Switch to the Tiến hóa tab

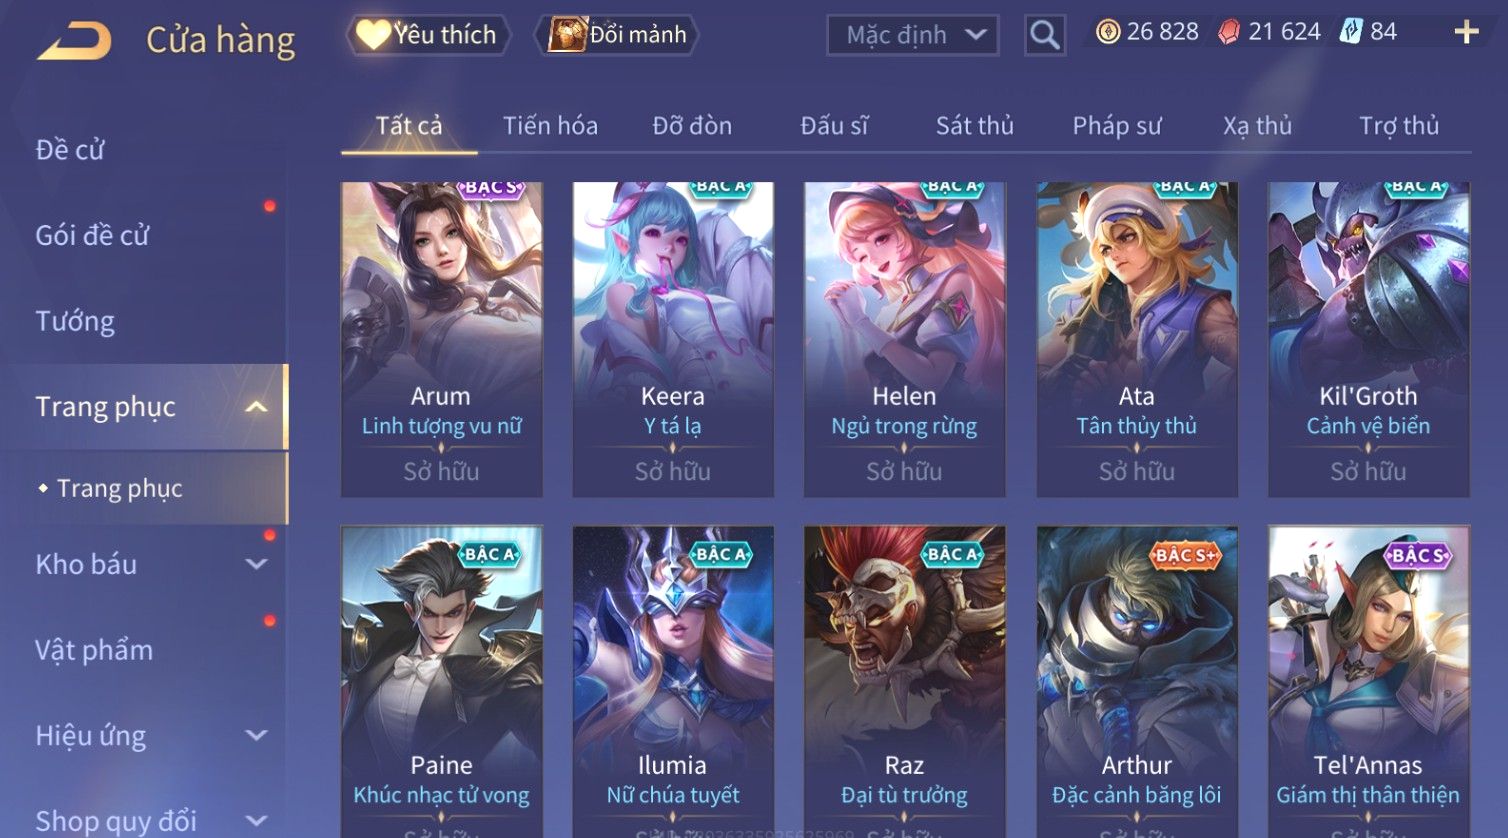click(x=550, y=126)
